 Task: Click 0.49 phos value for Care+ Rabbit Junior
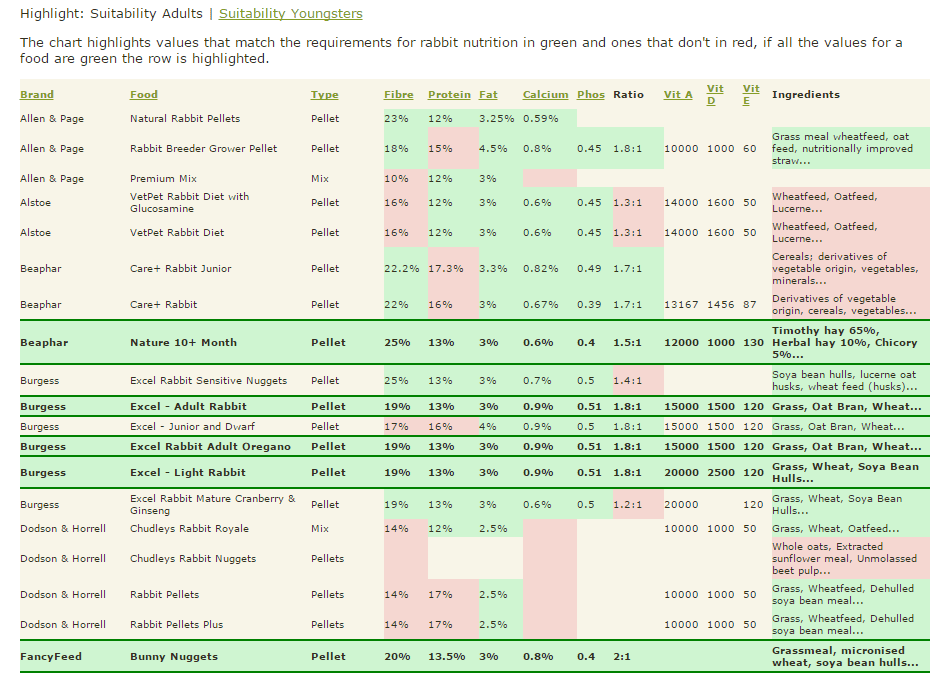point(589,269)
